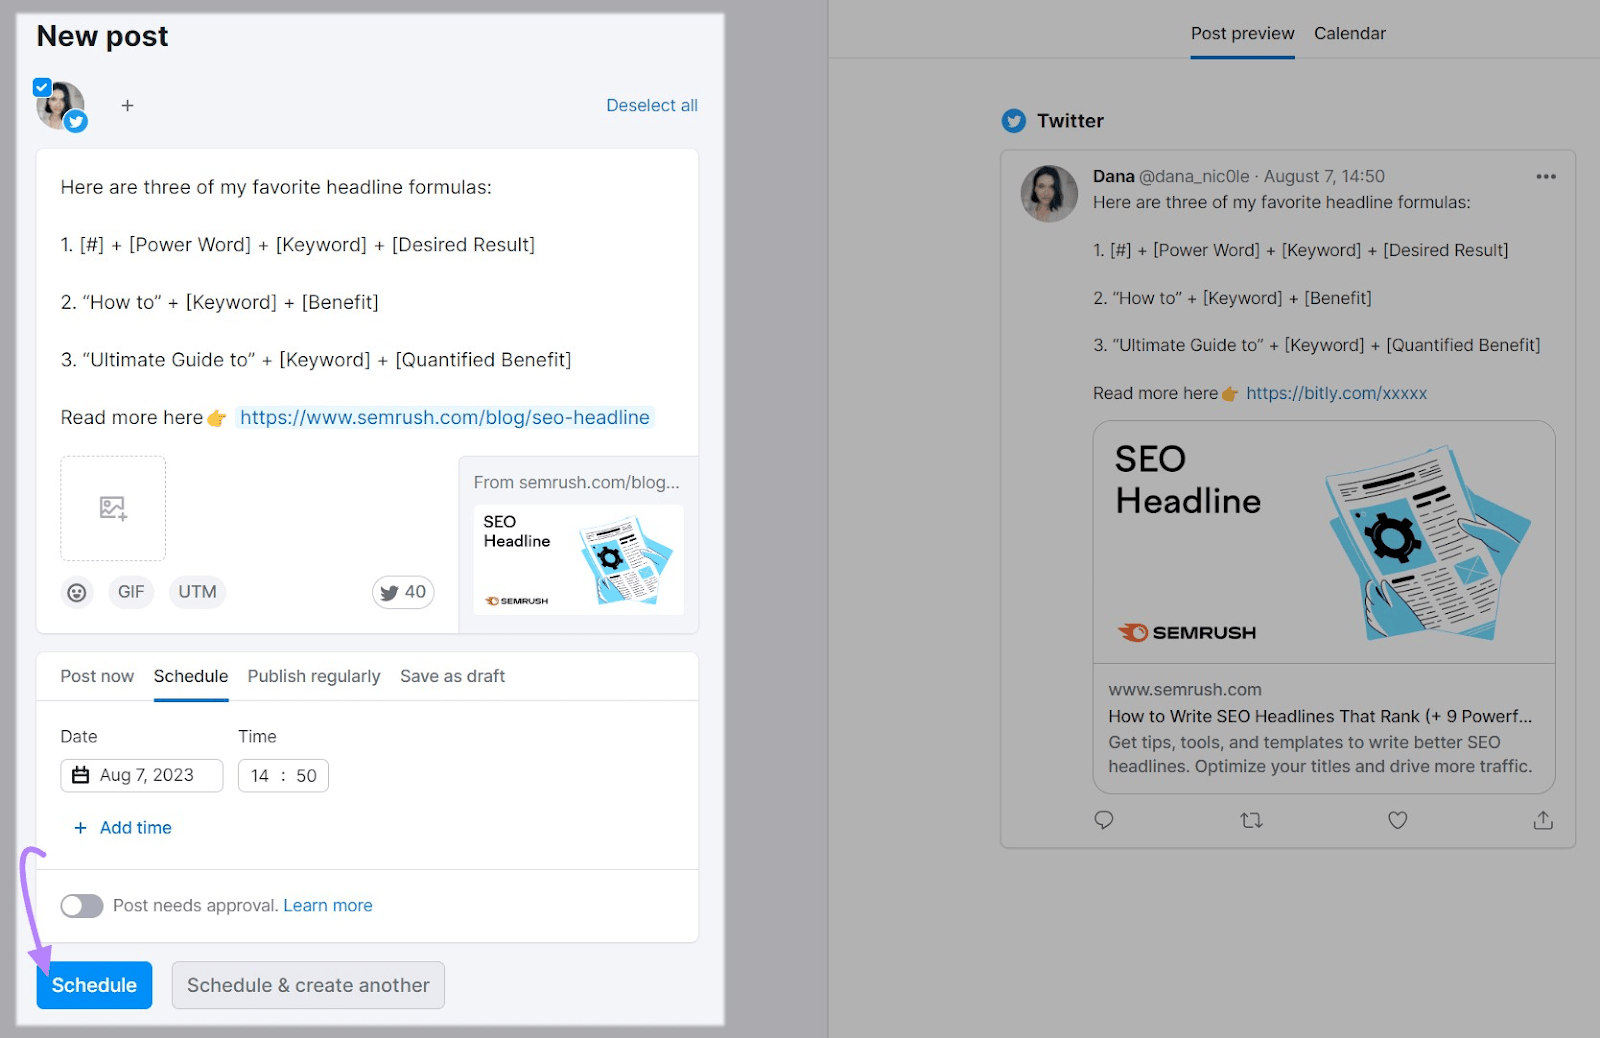Click the reply bubble icon in the preview

(1104, 820)
